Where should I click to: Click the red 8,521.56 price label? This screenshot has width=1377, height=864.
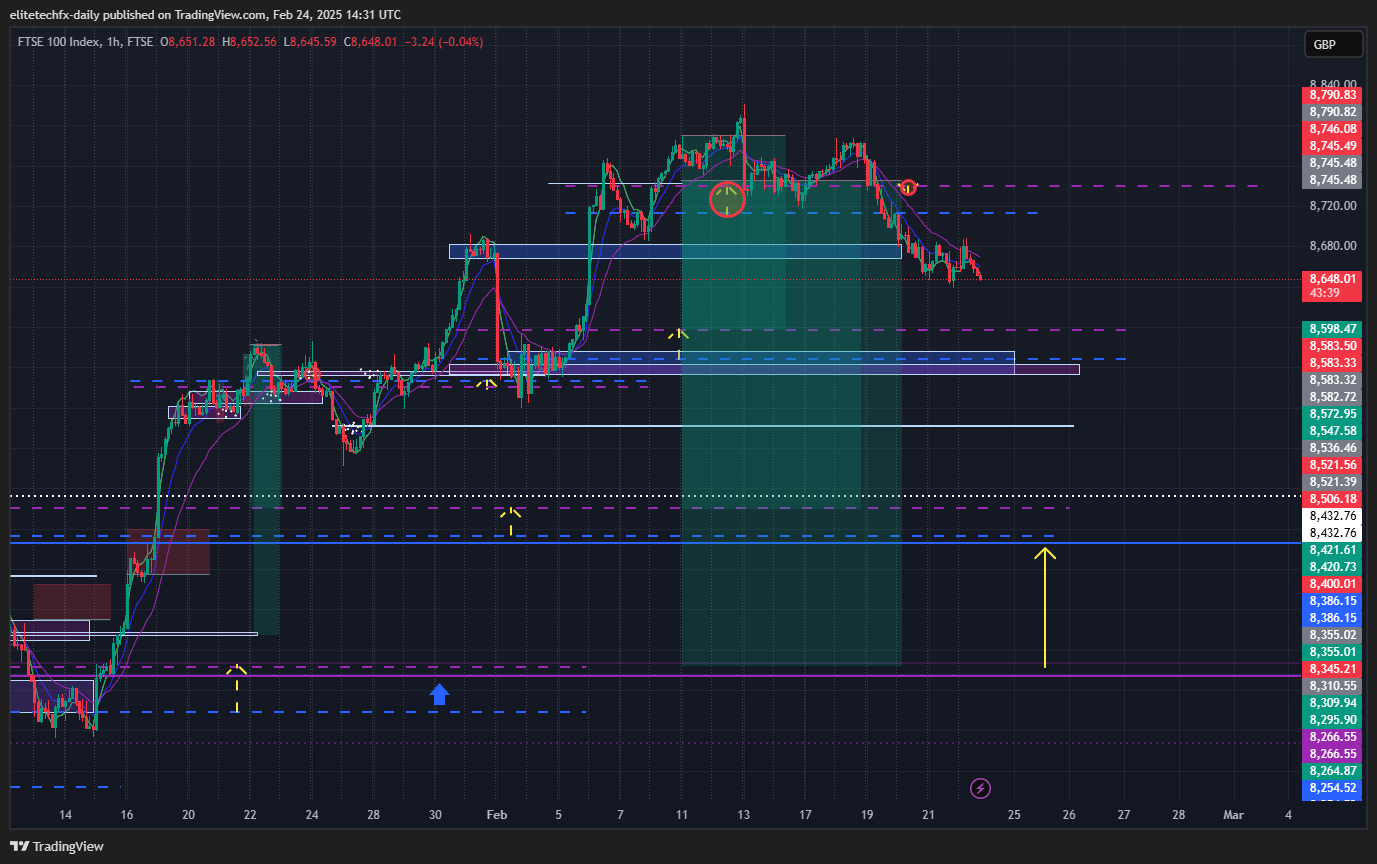pos(1332,465)
